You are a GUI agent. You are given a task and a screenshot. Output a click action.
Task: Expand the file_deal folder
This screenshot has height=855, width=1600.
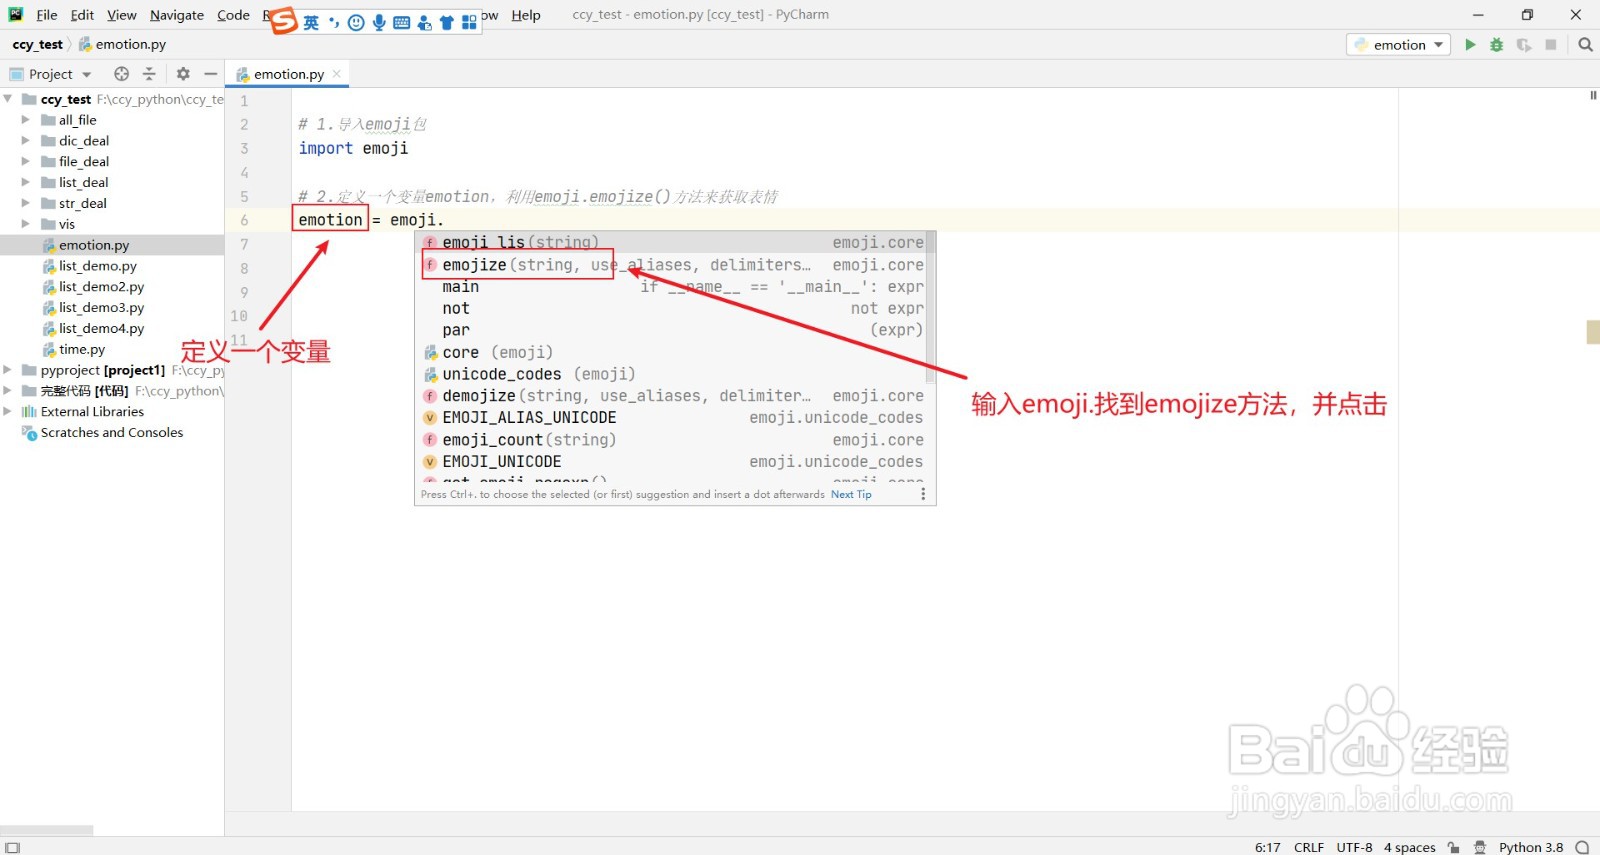pos(26,162)
